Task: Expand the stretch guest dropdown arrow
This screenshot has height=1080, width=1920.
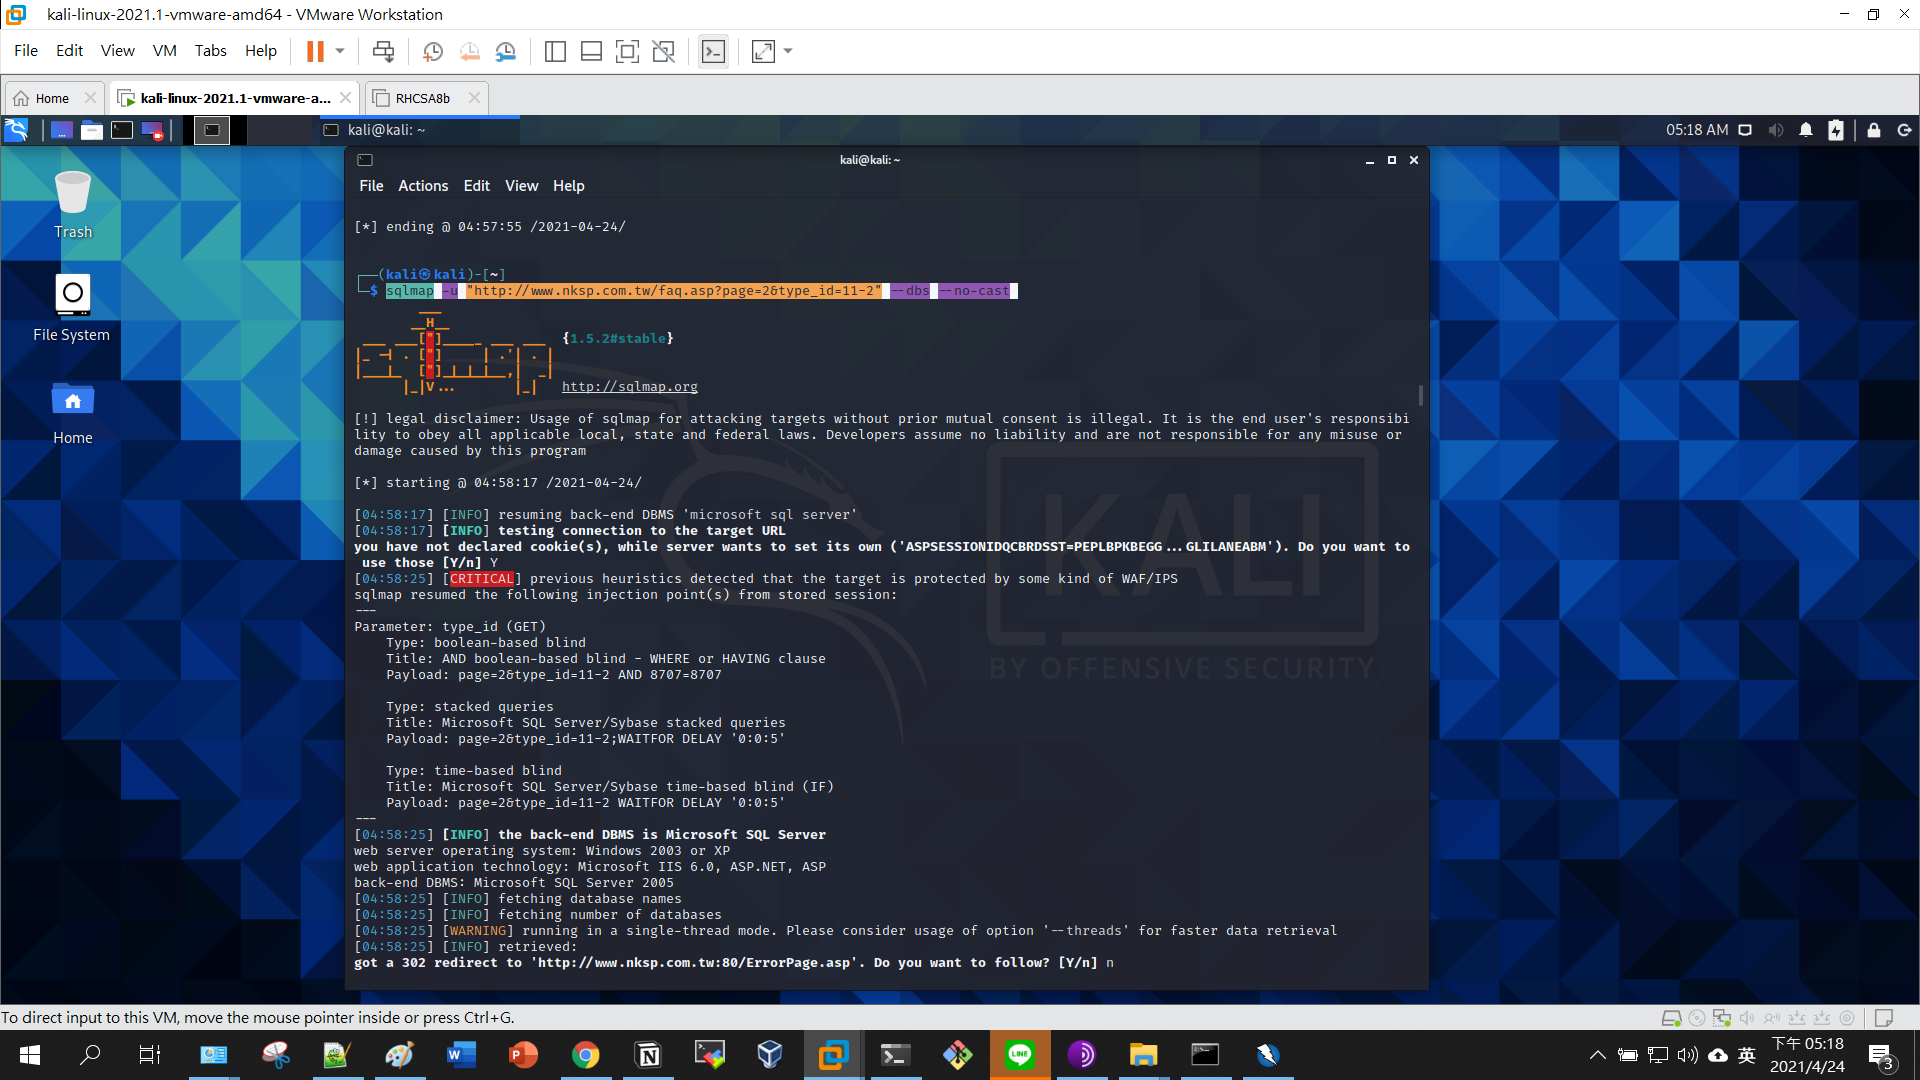Action: (x=788, y=51)
